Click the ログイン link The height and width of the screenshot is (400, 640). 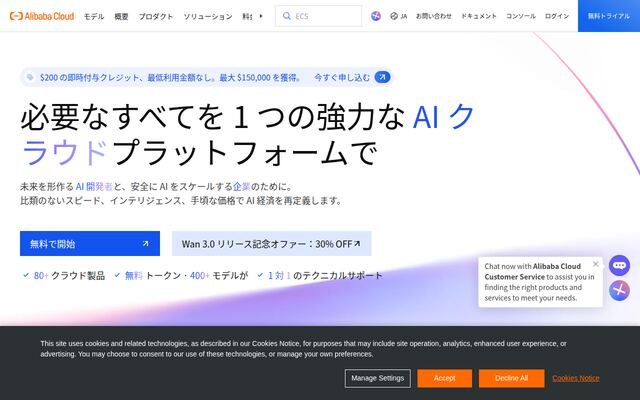coord(557,16)
